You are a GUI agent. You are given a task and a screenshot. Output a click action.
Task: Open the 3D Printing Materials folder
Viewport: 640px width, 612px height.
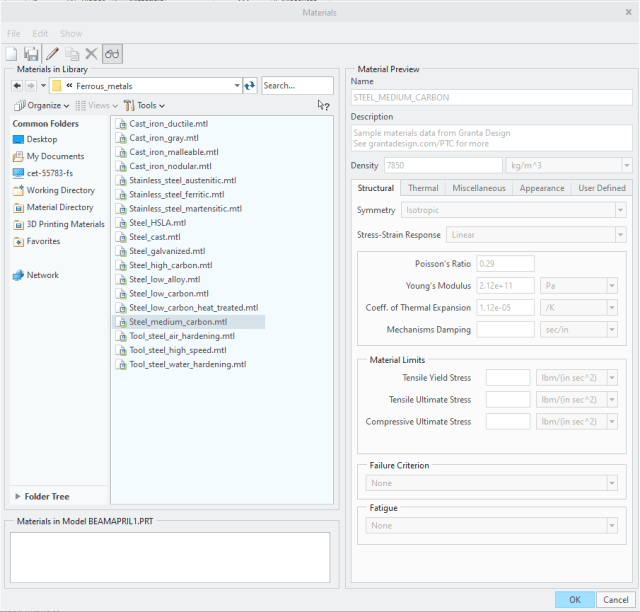tap(59, 224)
